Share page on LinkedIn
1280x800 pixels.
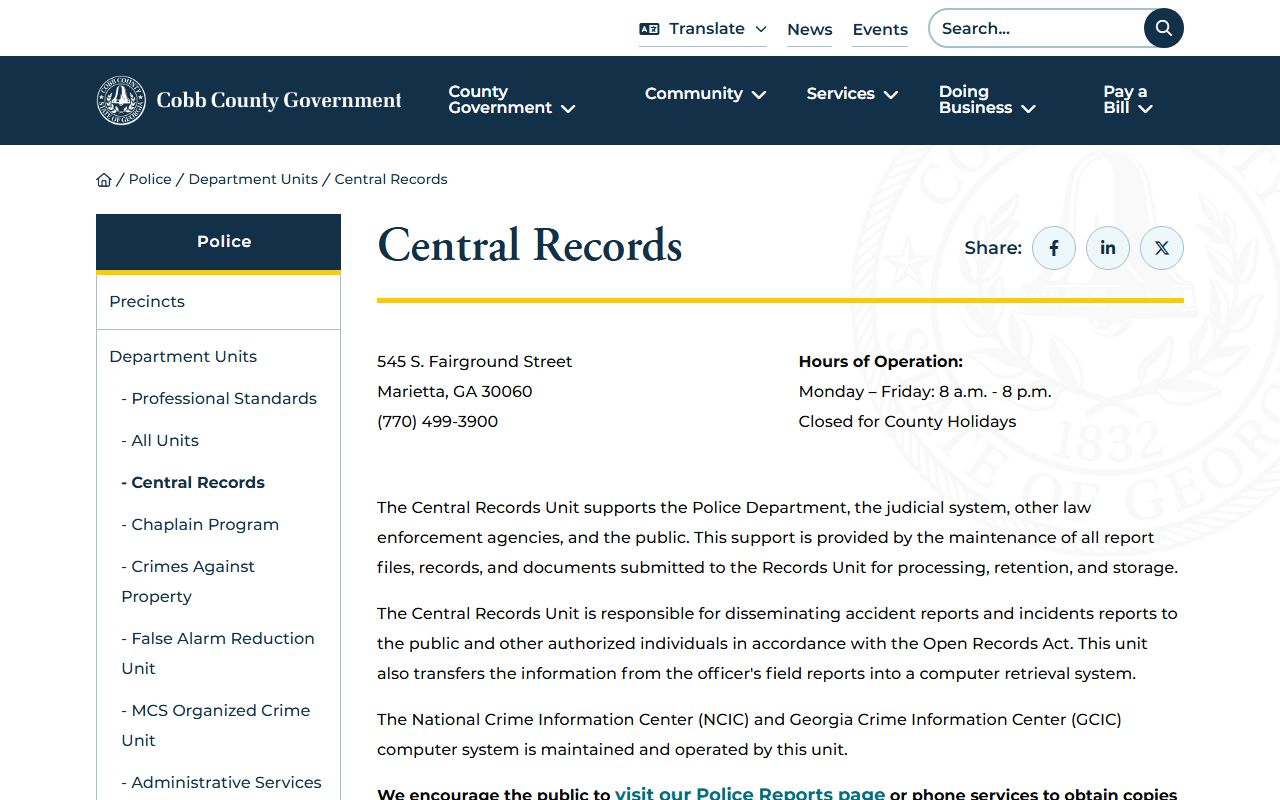click(x=1108, y=248)
